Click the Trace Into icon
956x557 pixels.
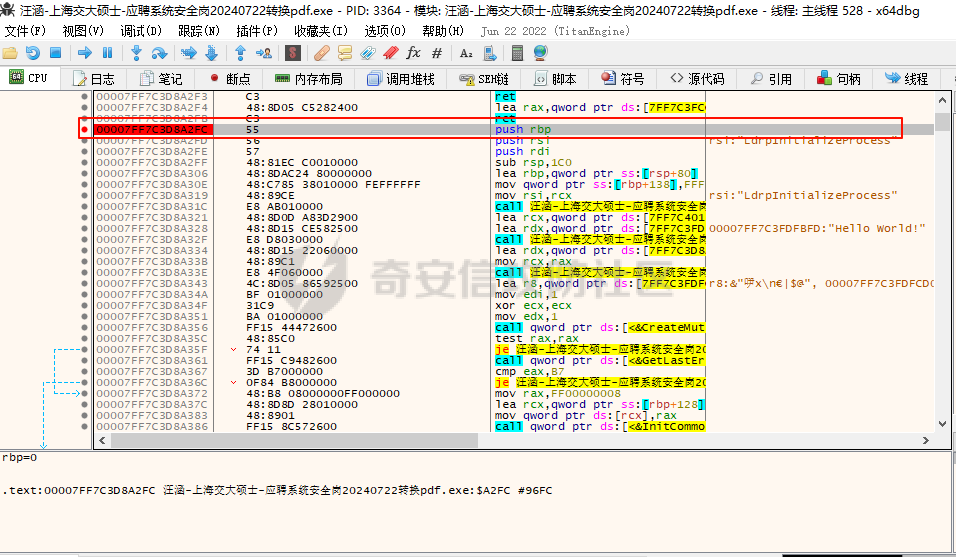tap(189, 53)
